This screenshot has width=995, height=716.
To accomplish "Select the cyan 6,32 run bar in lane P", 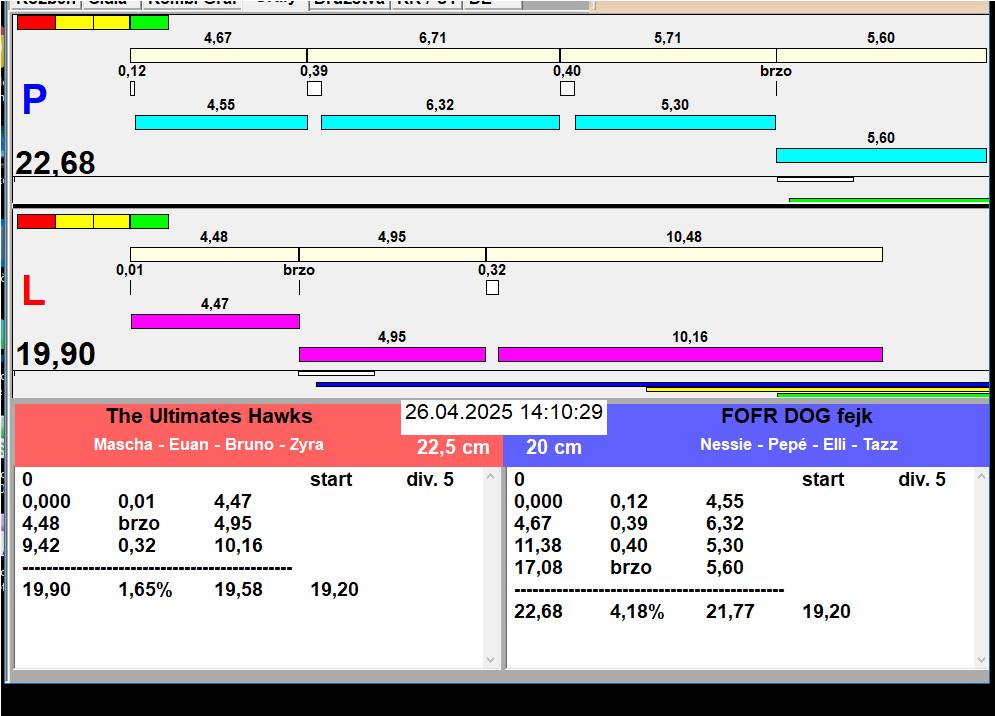I will click(x=440, y=122).
